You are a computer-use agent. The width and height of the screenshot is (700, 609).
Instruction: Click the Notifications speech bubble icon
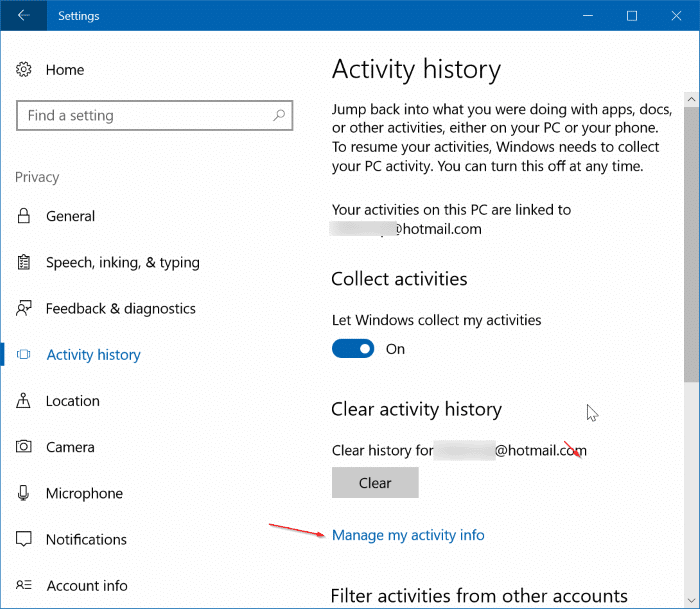(24, 539)
